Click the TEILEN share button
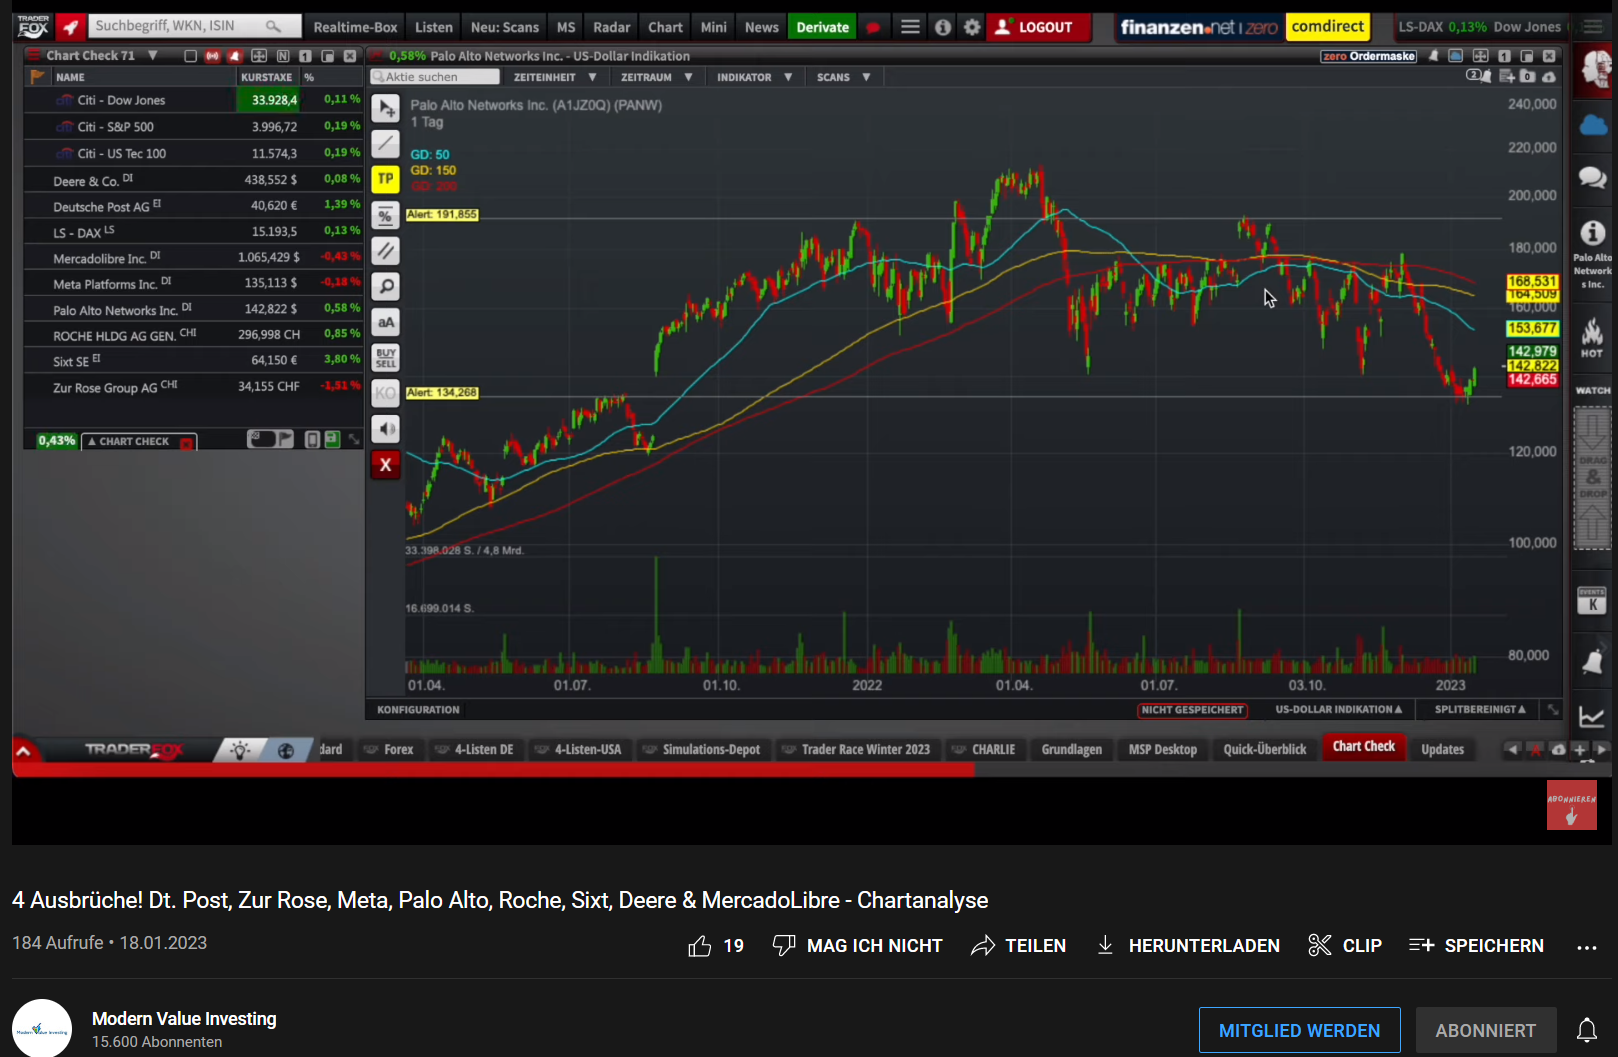Screen dimensions: 1618x1057 point(1019,946)
